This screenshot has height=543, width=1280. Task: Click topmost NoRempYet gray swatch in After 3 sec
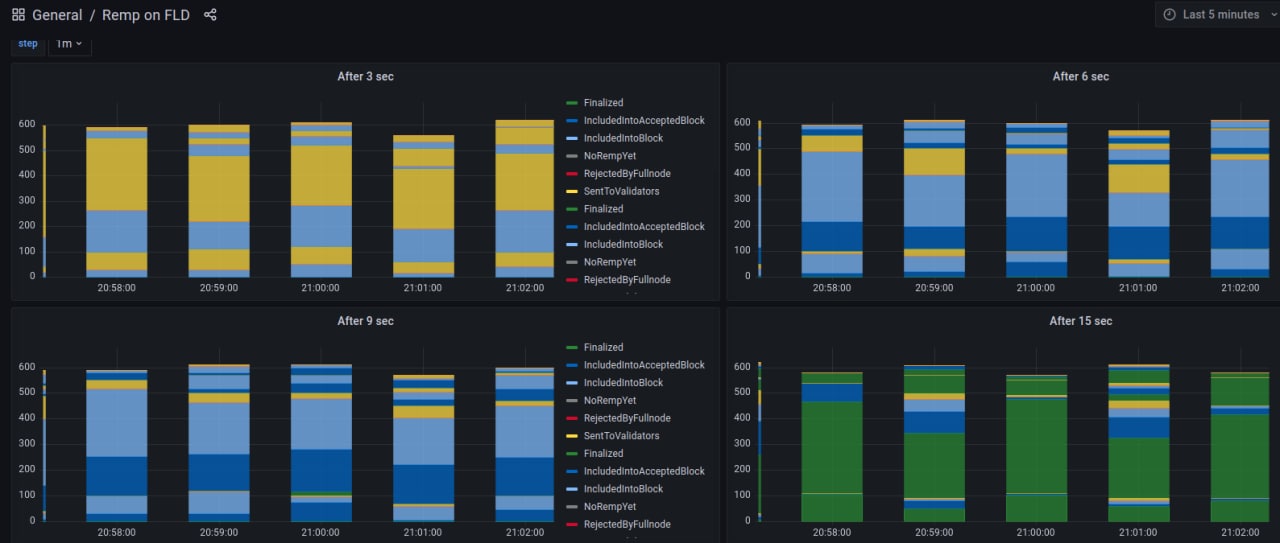(572, 156)
